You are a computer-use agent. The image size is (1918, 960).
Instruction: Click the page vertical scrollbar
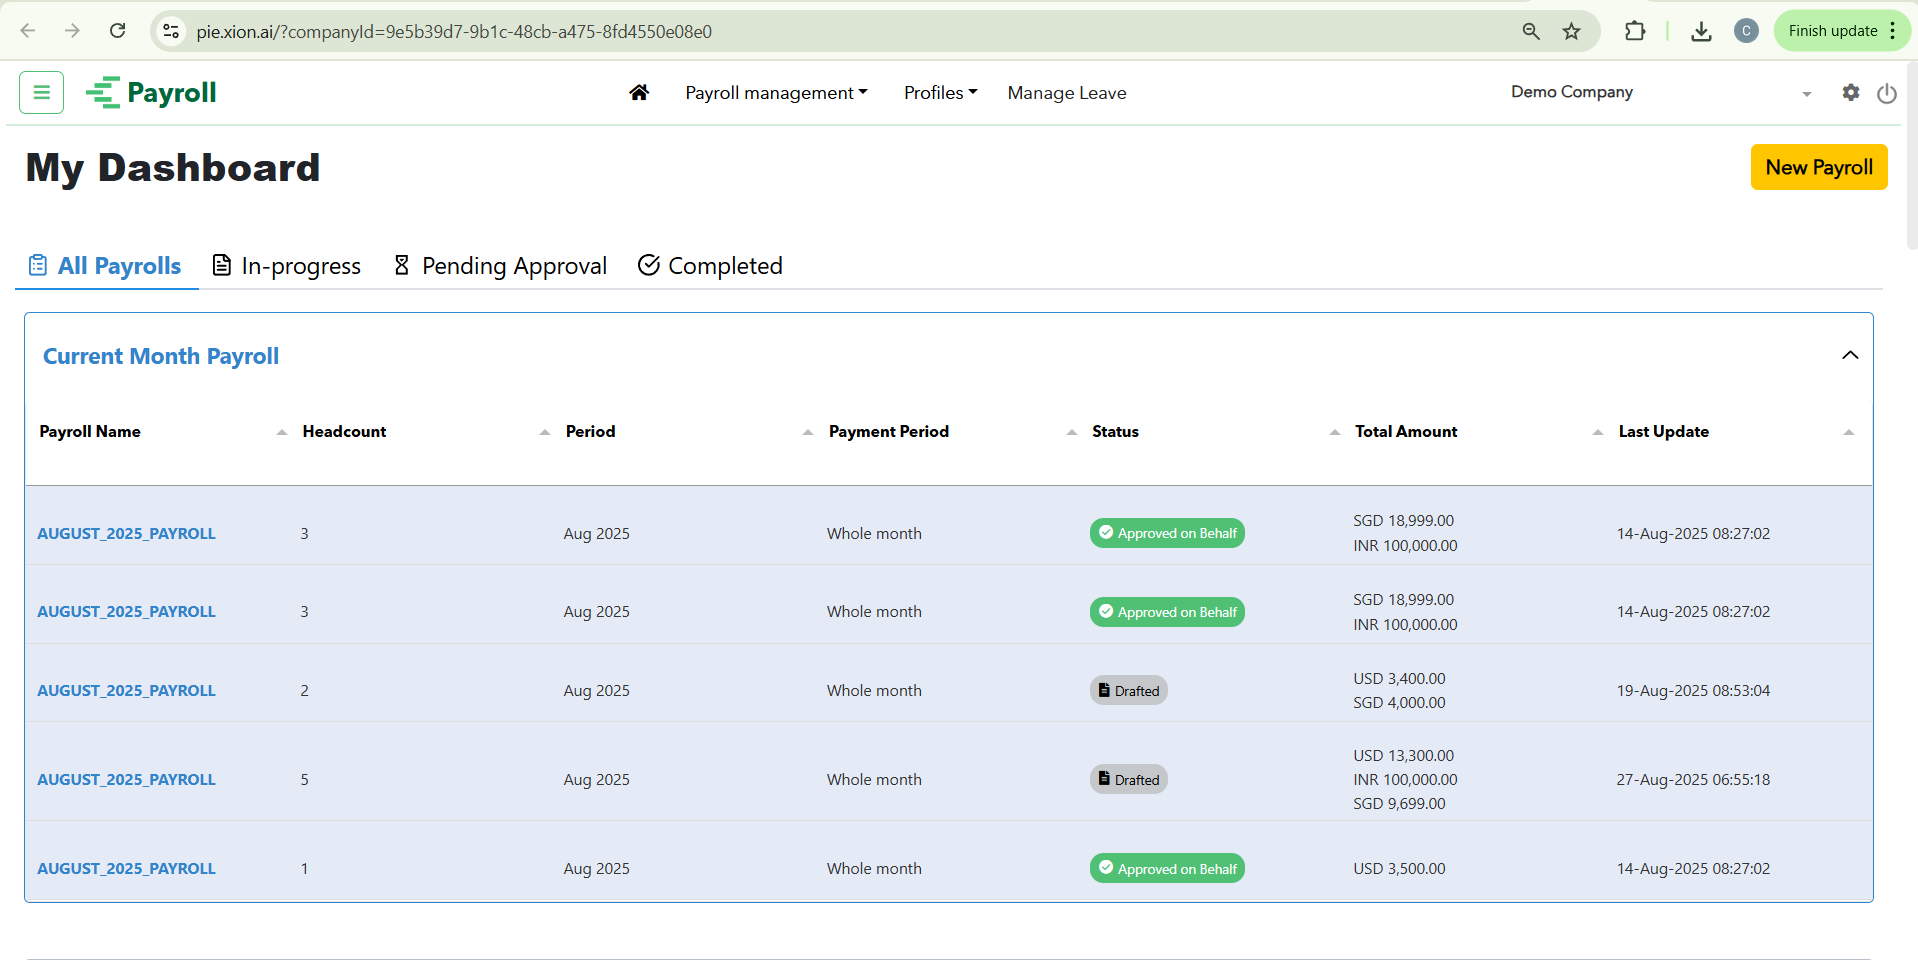[x=1912, y=155]
